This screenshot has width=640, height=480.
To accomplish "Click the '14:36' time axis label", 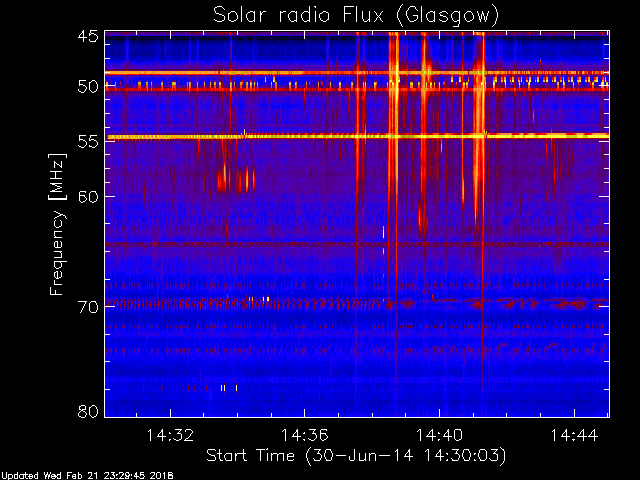I will (x=304, y=435).
